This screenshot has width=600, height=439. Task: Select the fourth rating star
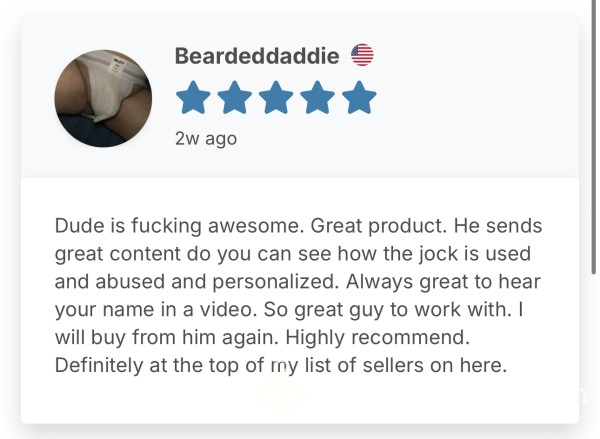(x=317, y=98)
